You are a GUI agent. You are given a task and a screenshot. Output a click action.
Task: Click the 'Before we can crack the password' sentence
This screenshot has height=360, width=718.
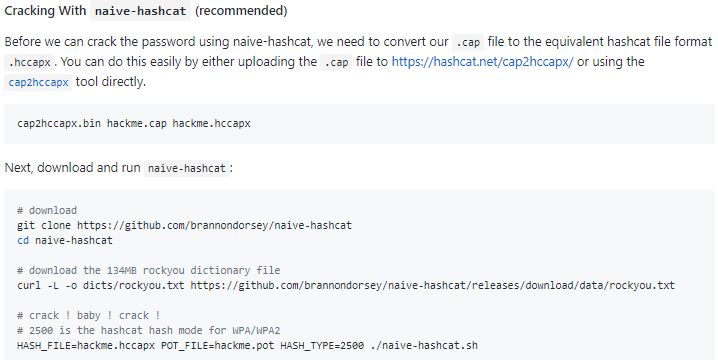(358, 61)
